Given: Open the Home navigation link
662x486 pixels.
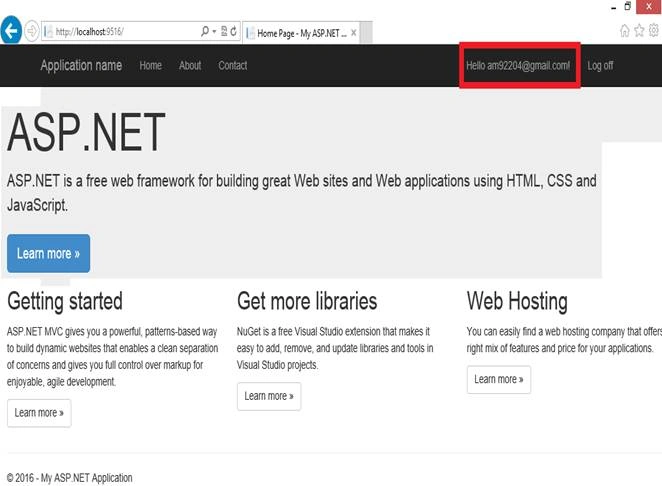Looking at the screenshot, I should click(151, 65).
